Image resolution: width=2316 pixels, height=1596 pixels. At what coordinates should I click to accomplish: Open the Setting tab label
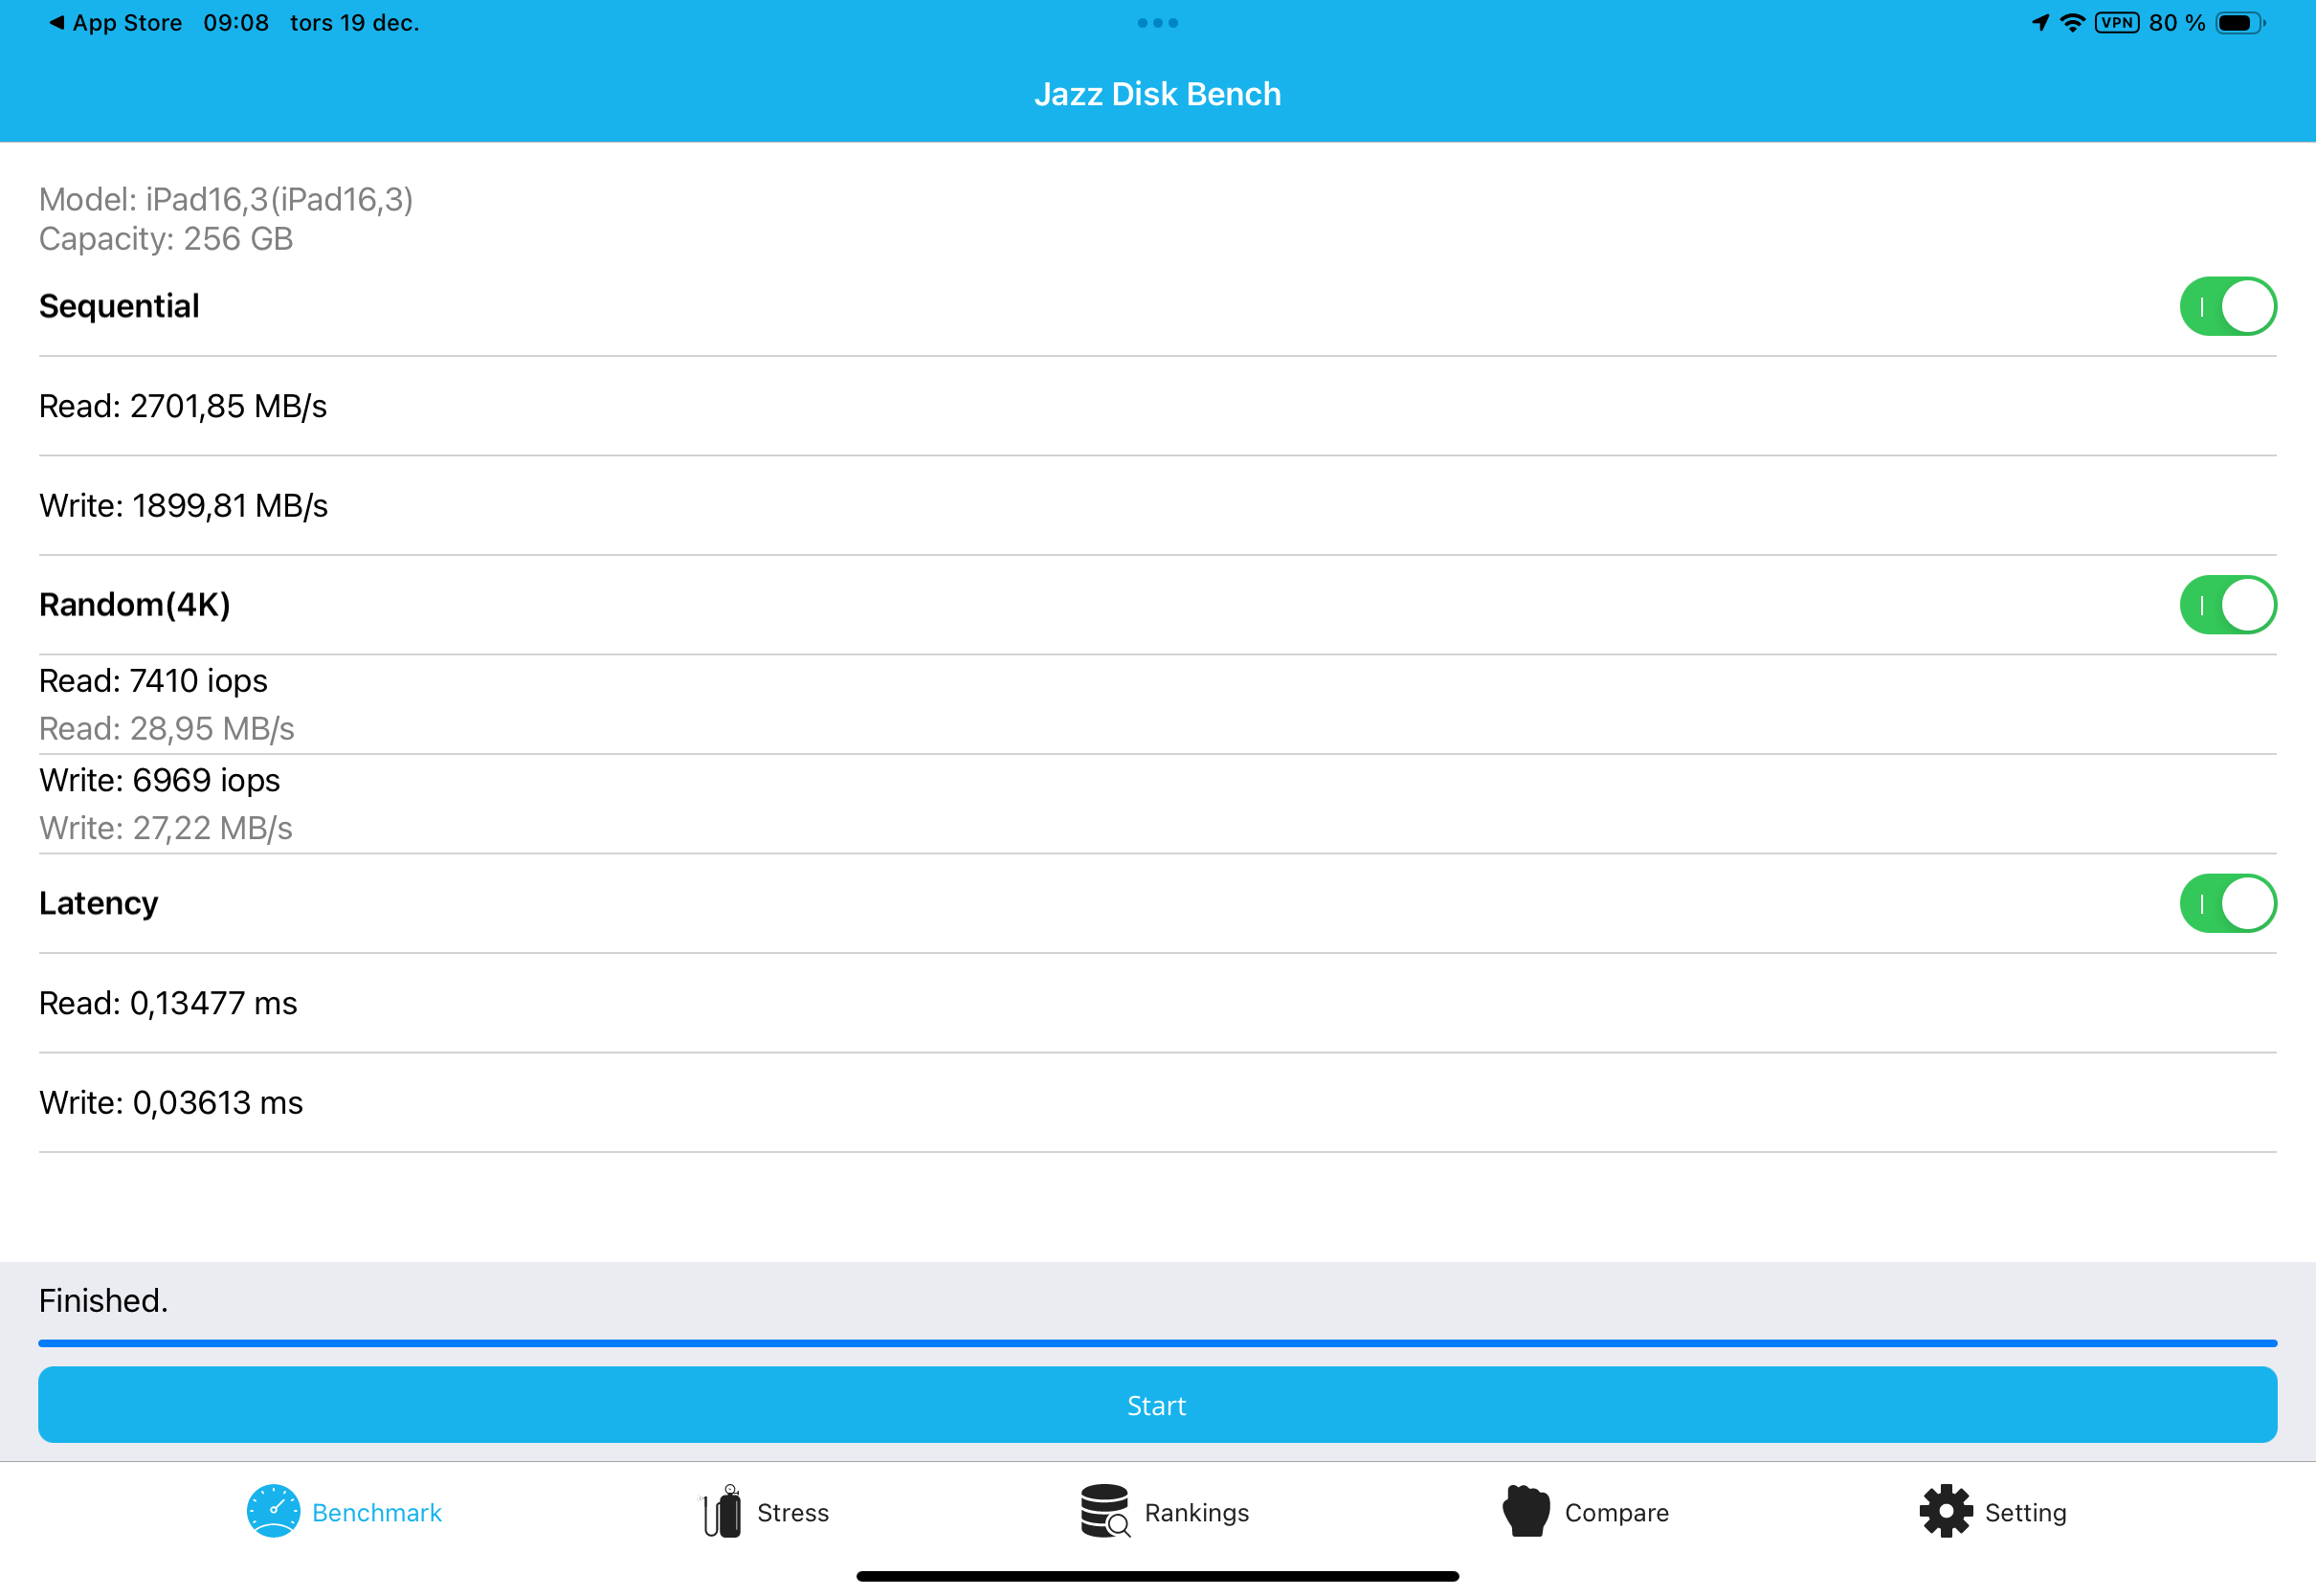(2026, 1512)
